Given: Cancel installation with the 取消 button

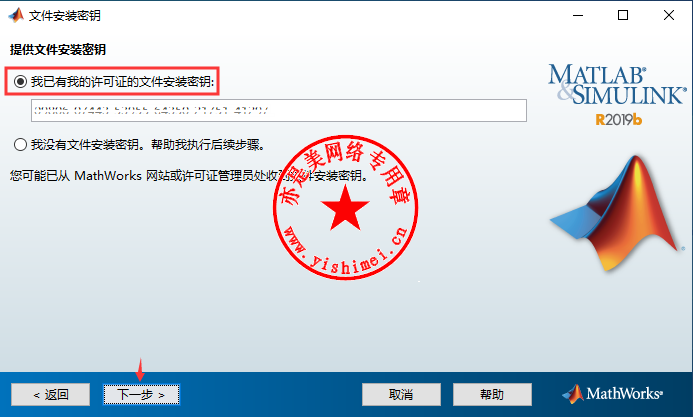Looking at the screenshot, I should 401,394.
